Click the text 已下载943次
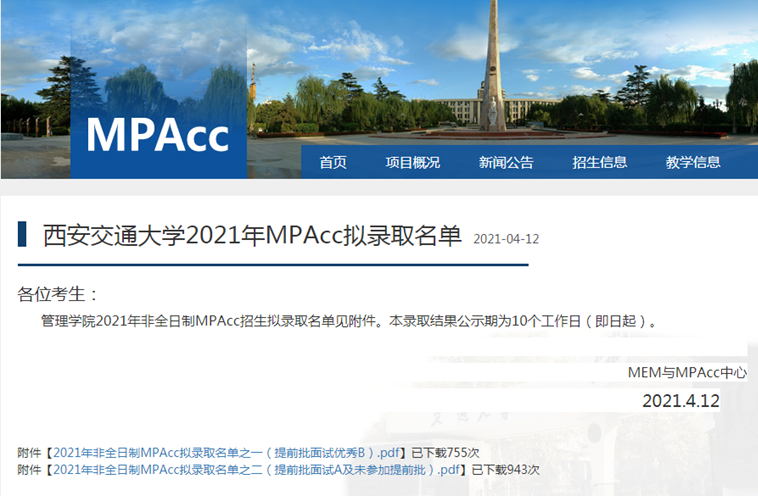The height and width of the screenshot is (498, 758). (506, 470)
